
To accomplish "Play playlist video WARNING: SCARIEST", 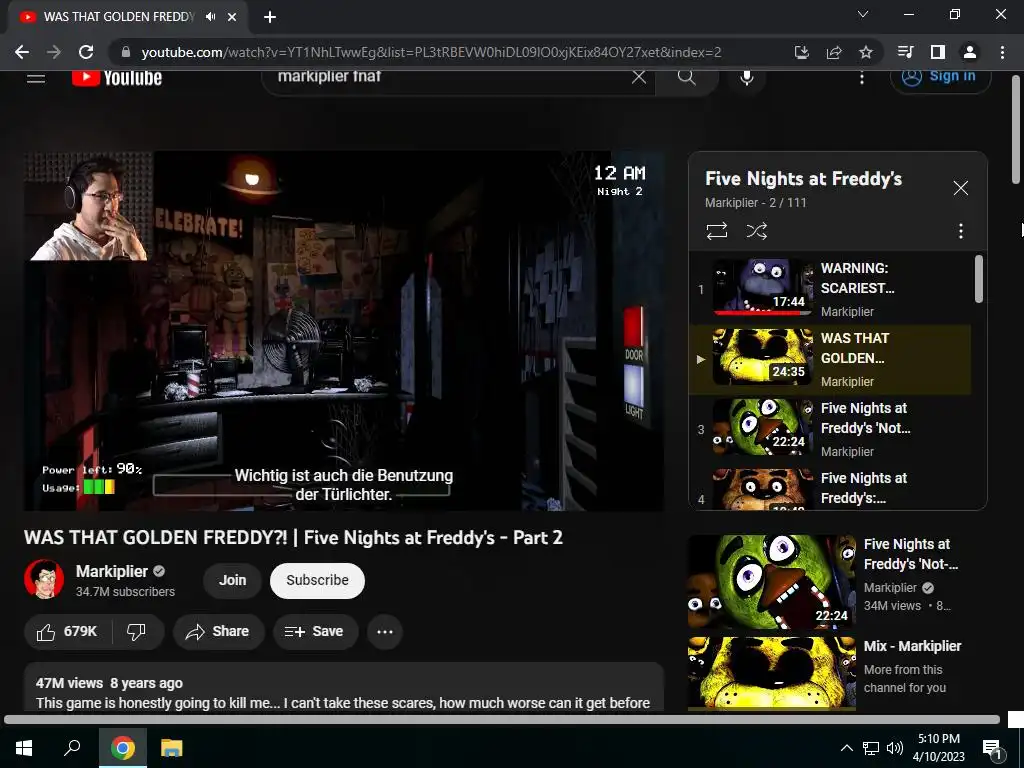I will click(830, 289).
